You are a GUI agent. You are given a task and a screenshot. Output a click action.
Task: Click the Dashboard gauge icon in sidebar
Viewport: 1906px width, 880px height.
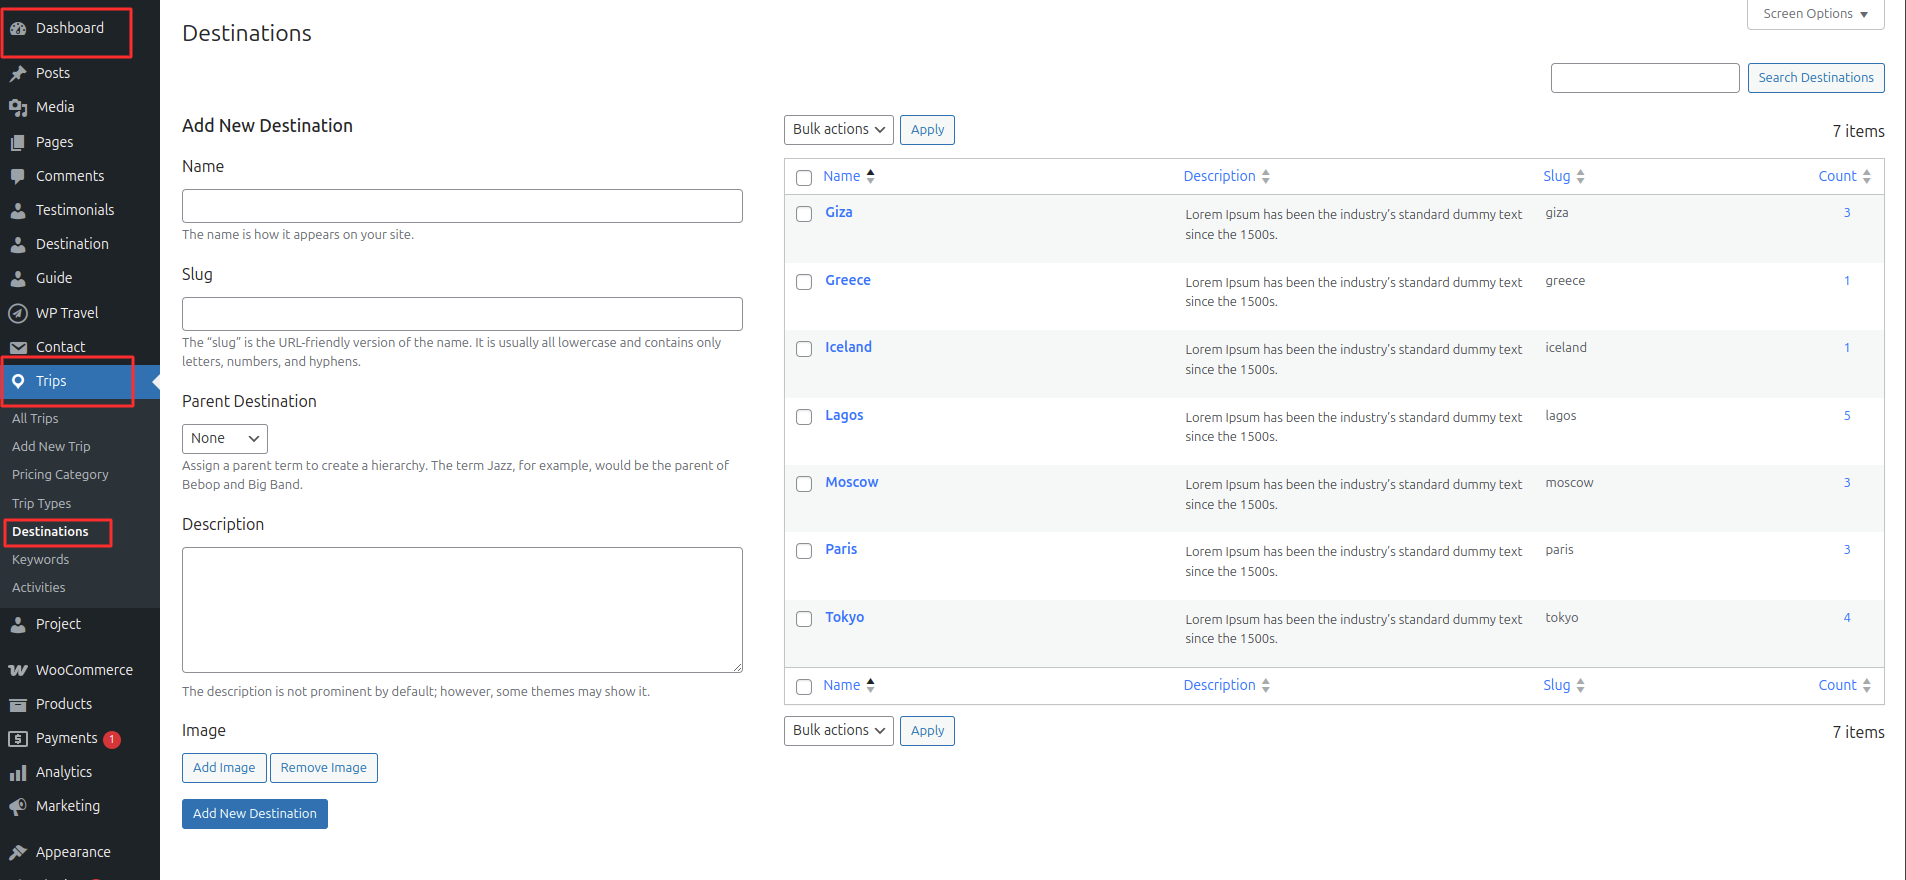coord(18,29)
